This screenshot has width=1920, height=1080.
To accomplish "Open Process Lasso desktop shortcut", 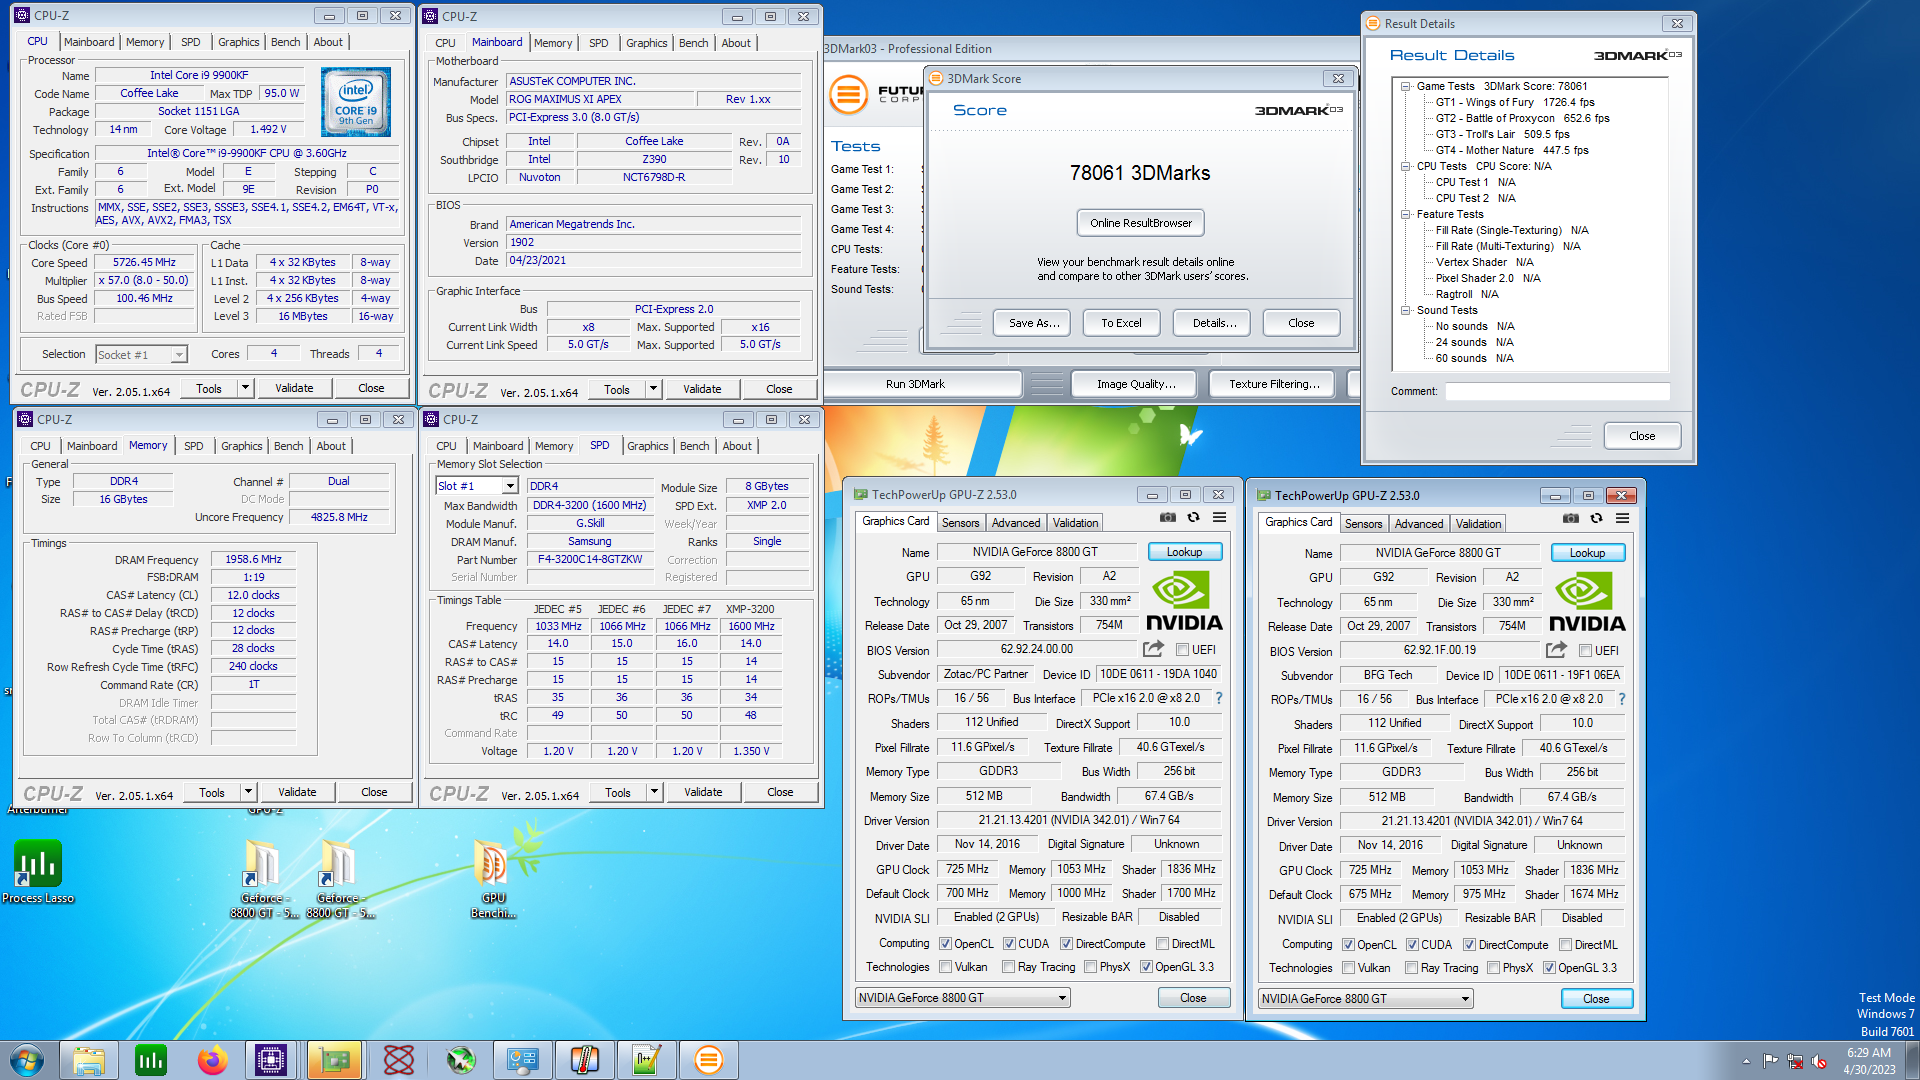I will tap(38, 871).
